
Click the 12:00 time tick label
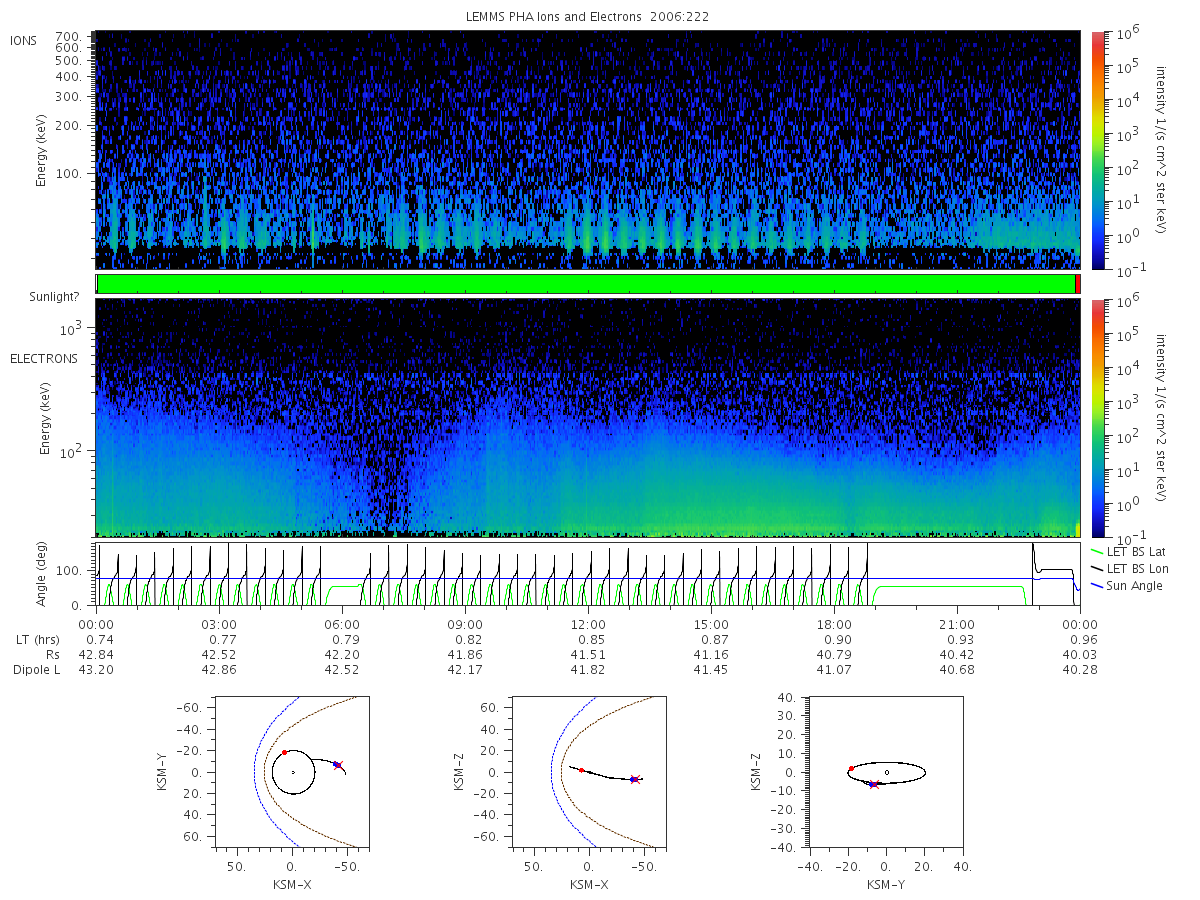click(588, 624)
